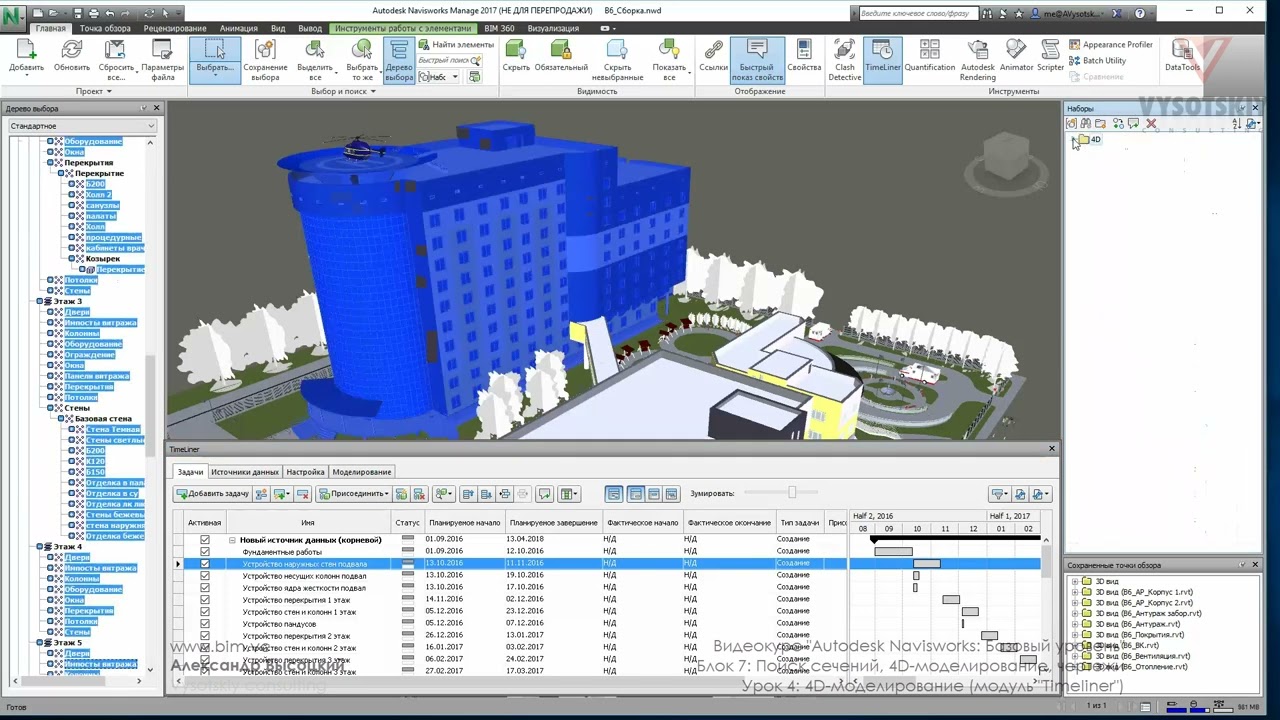This screenshot has height=720, width=1280.
Task: Open the Стандартное dropdown in selection tree
Action: pos(82,126)
